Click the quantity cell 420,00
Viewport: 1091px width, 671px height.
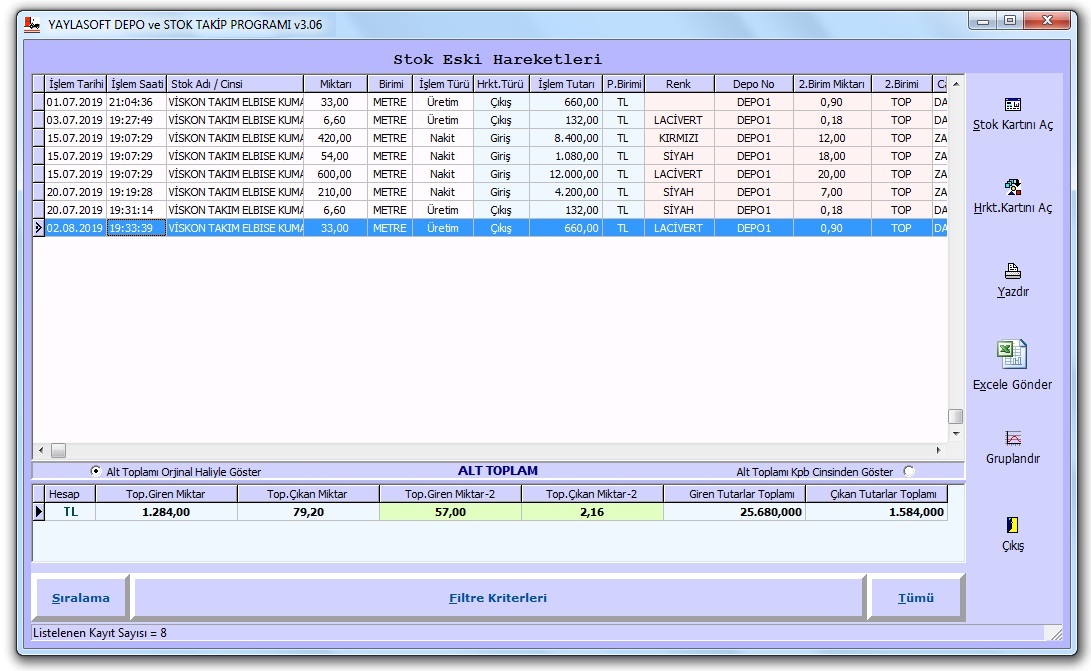click(335, 138)
